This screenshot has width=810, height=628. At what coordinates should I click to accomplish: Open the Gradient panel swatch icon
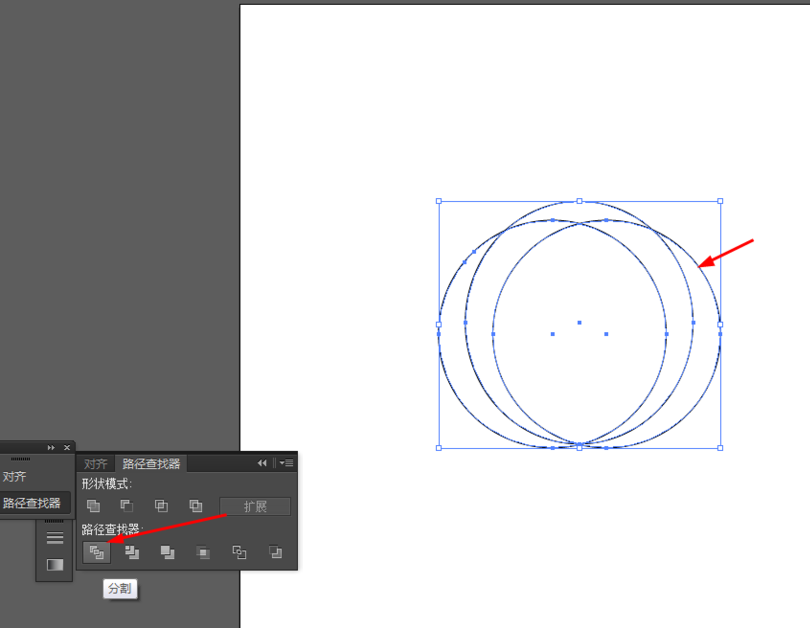pyautogui.click(x=55, y=565)
